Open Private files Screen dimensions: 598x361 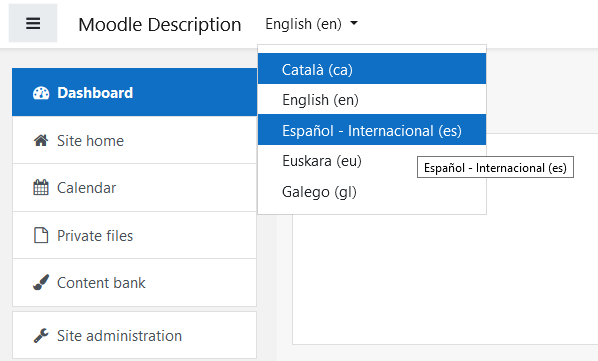pos(134,235)
